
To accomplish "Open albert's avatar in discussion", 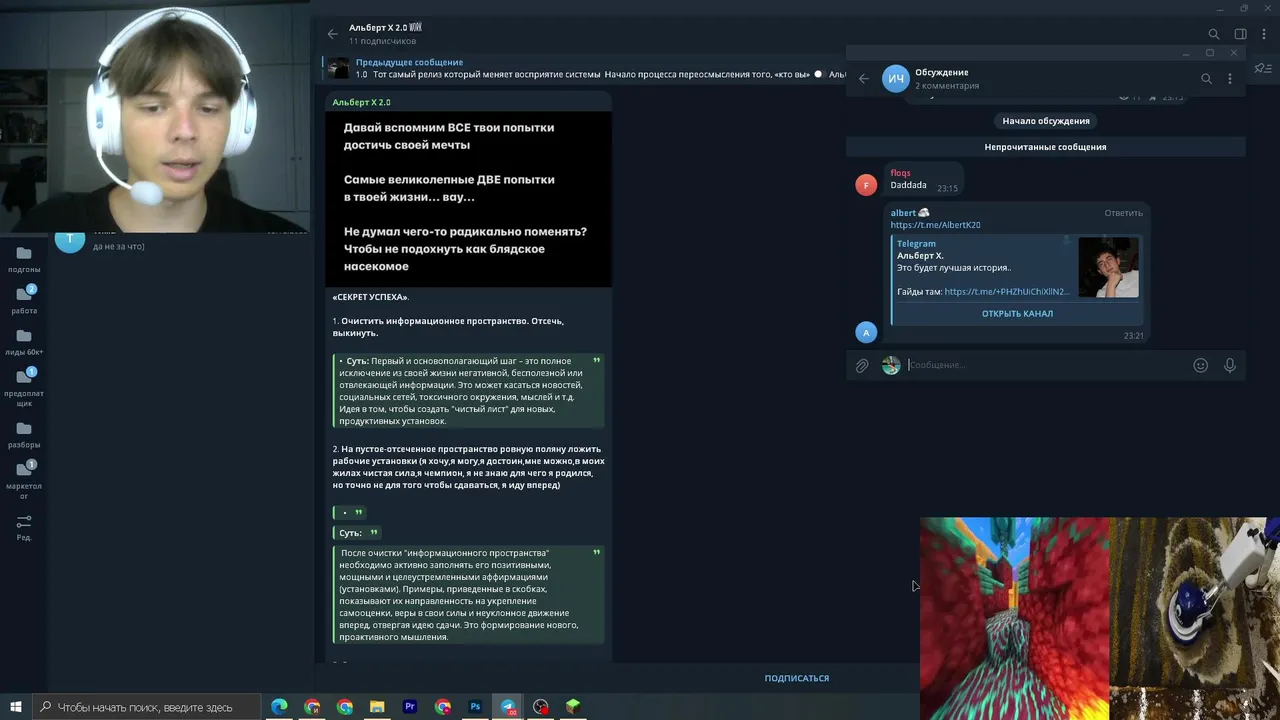I will coord(866,332).
